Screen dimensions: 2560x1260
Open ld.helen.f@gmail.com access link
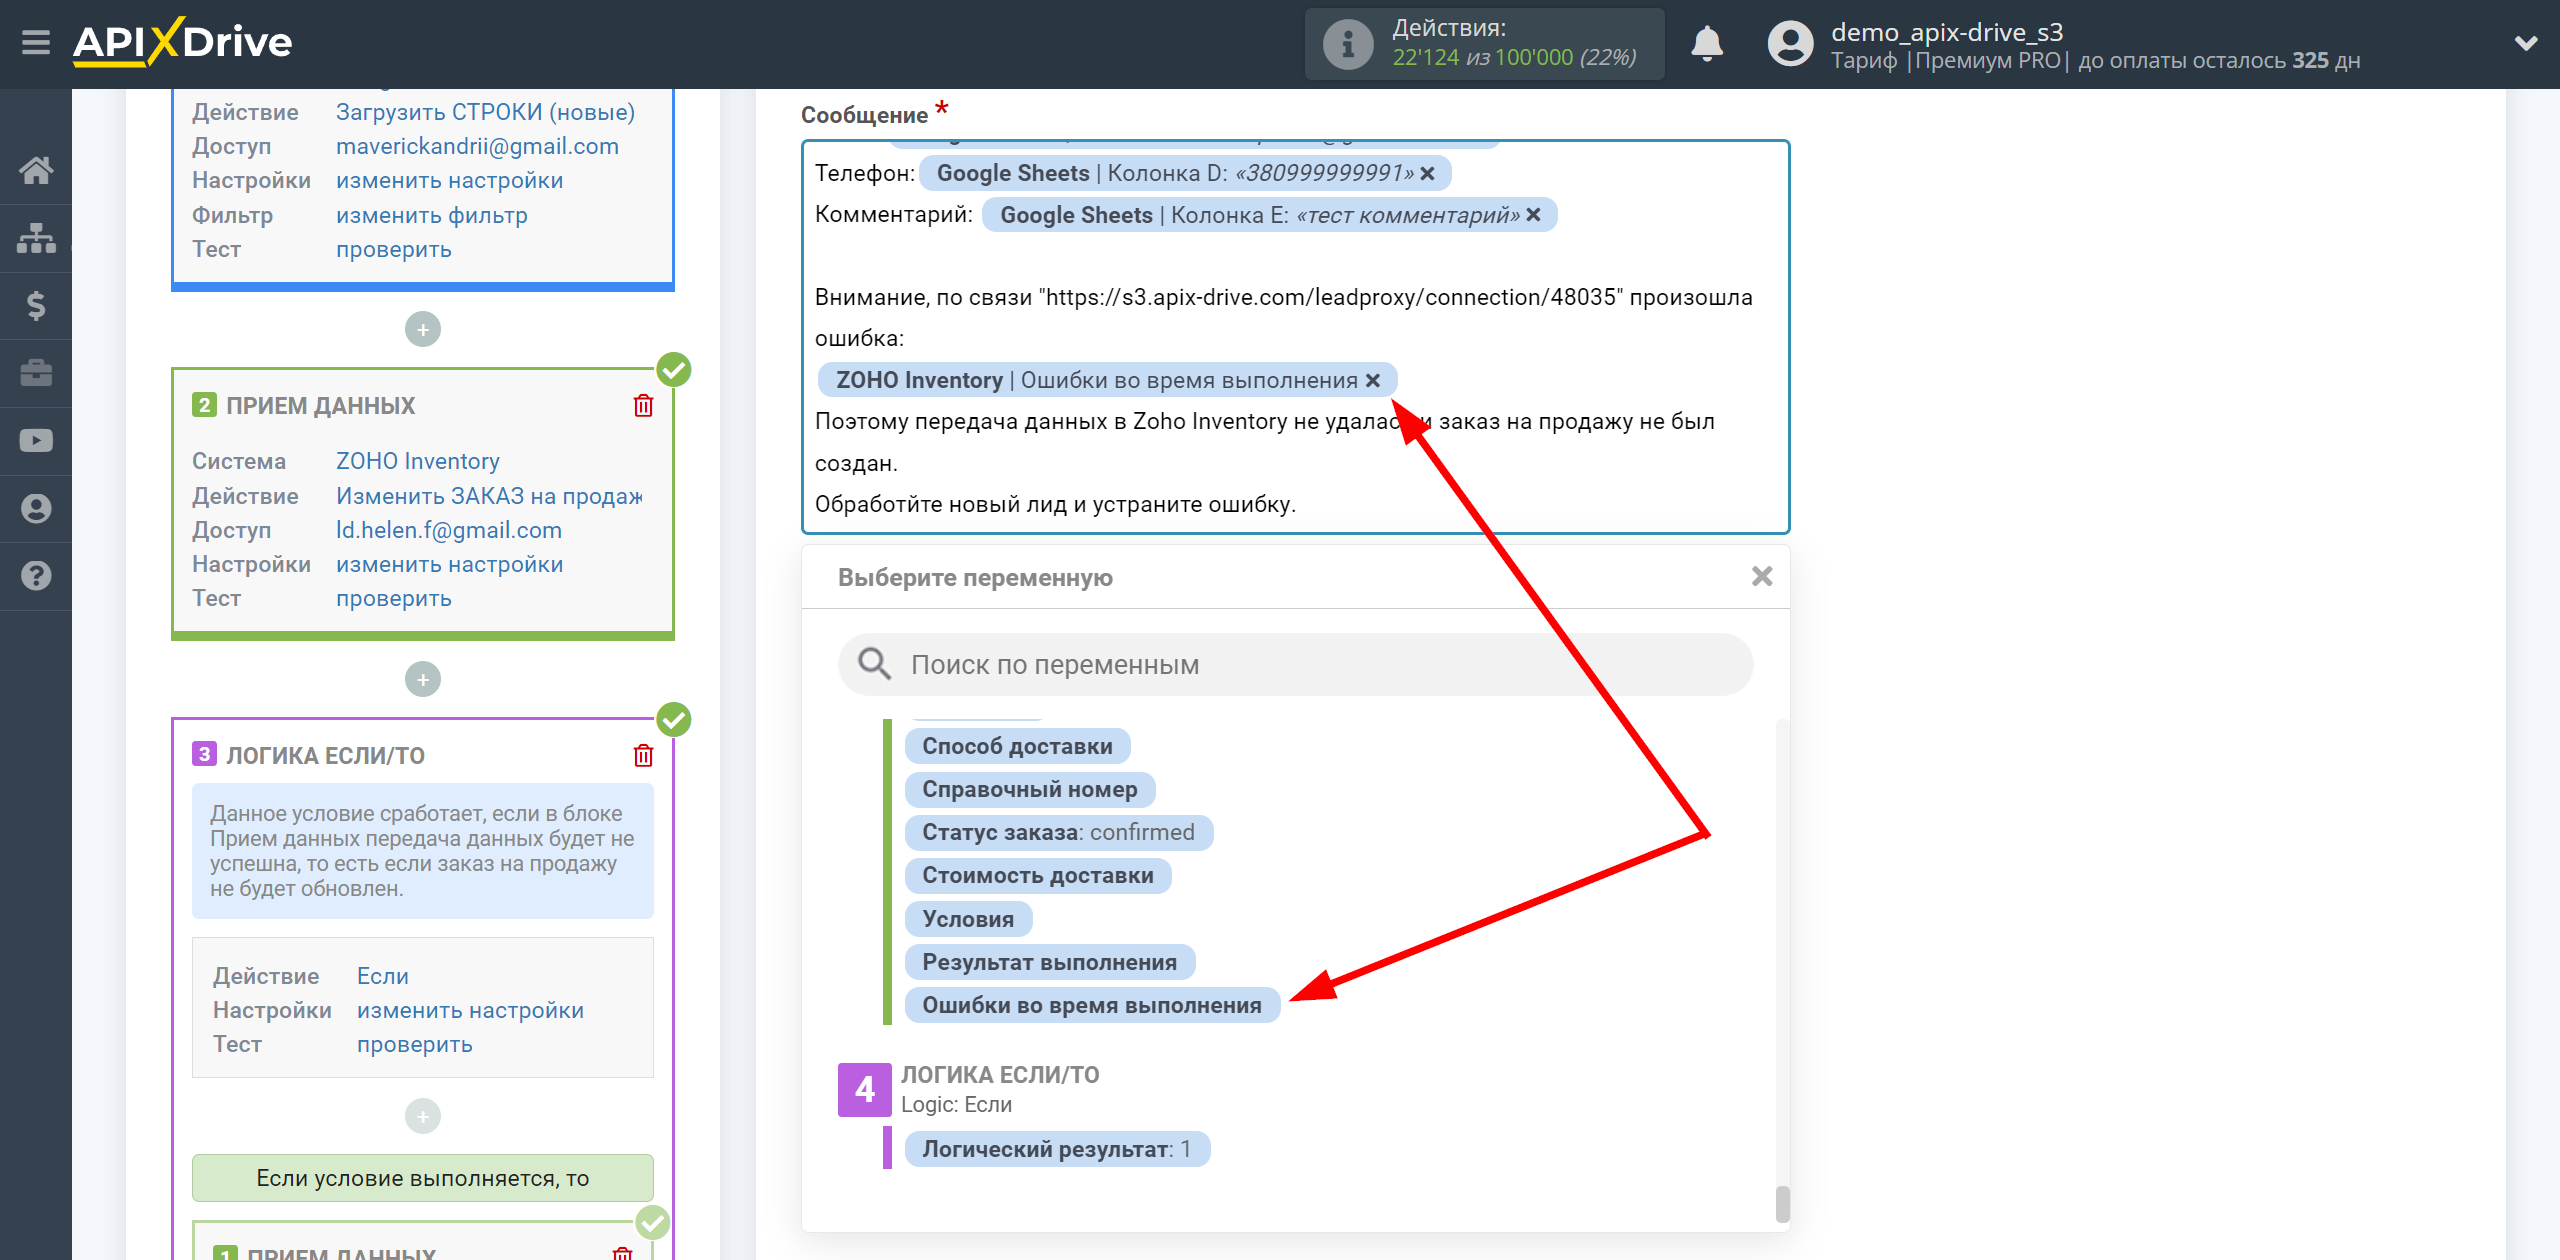tap(448, 530)
